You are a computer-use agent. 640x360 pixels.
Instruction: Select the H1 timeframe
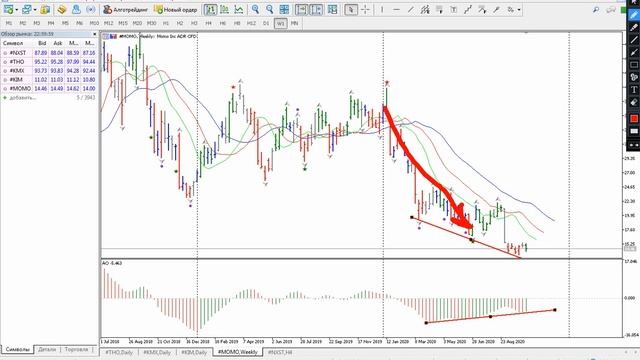(x=166, y=23)
